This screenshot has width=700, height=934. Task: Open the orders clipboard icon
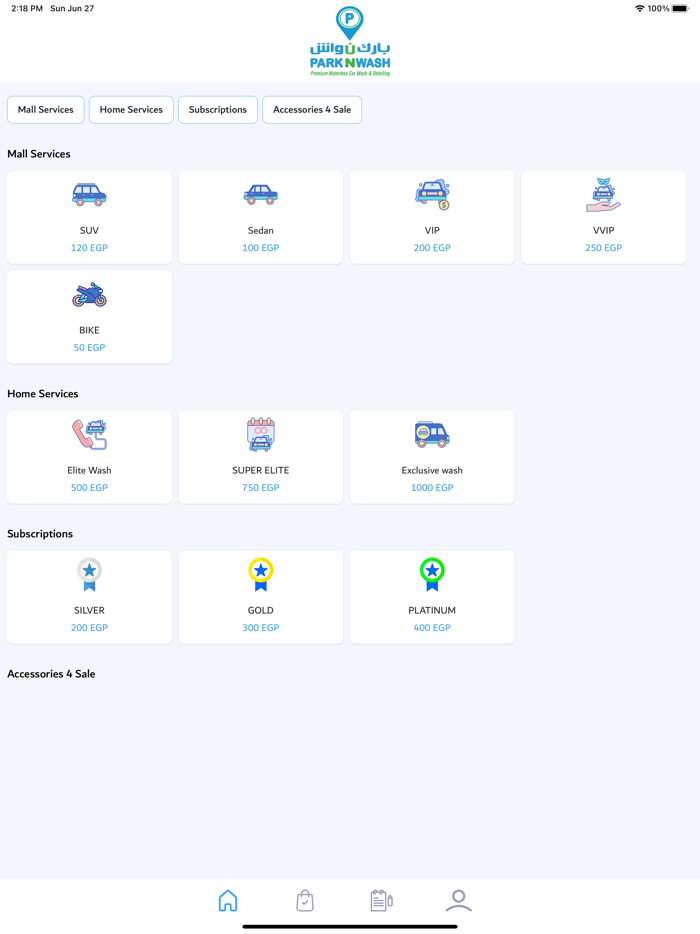pyautogui.click(x=381, y=901)
